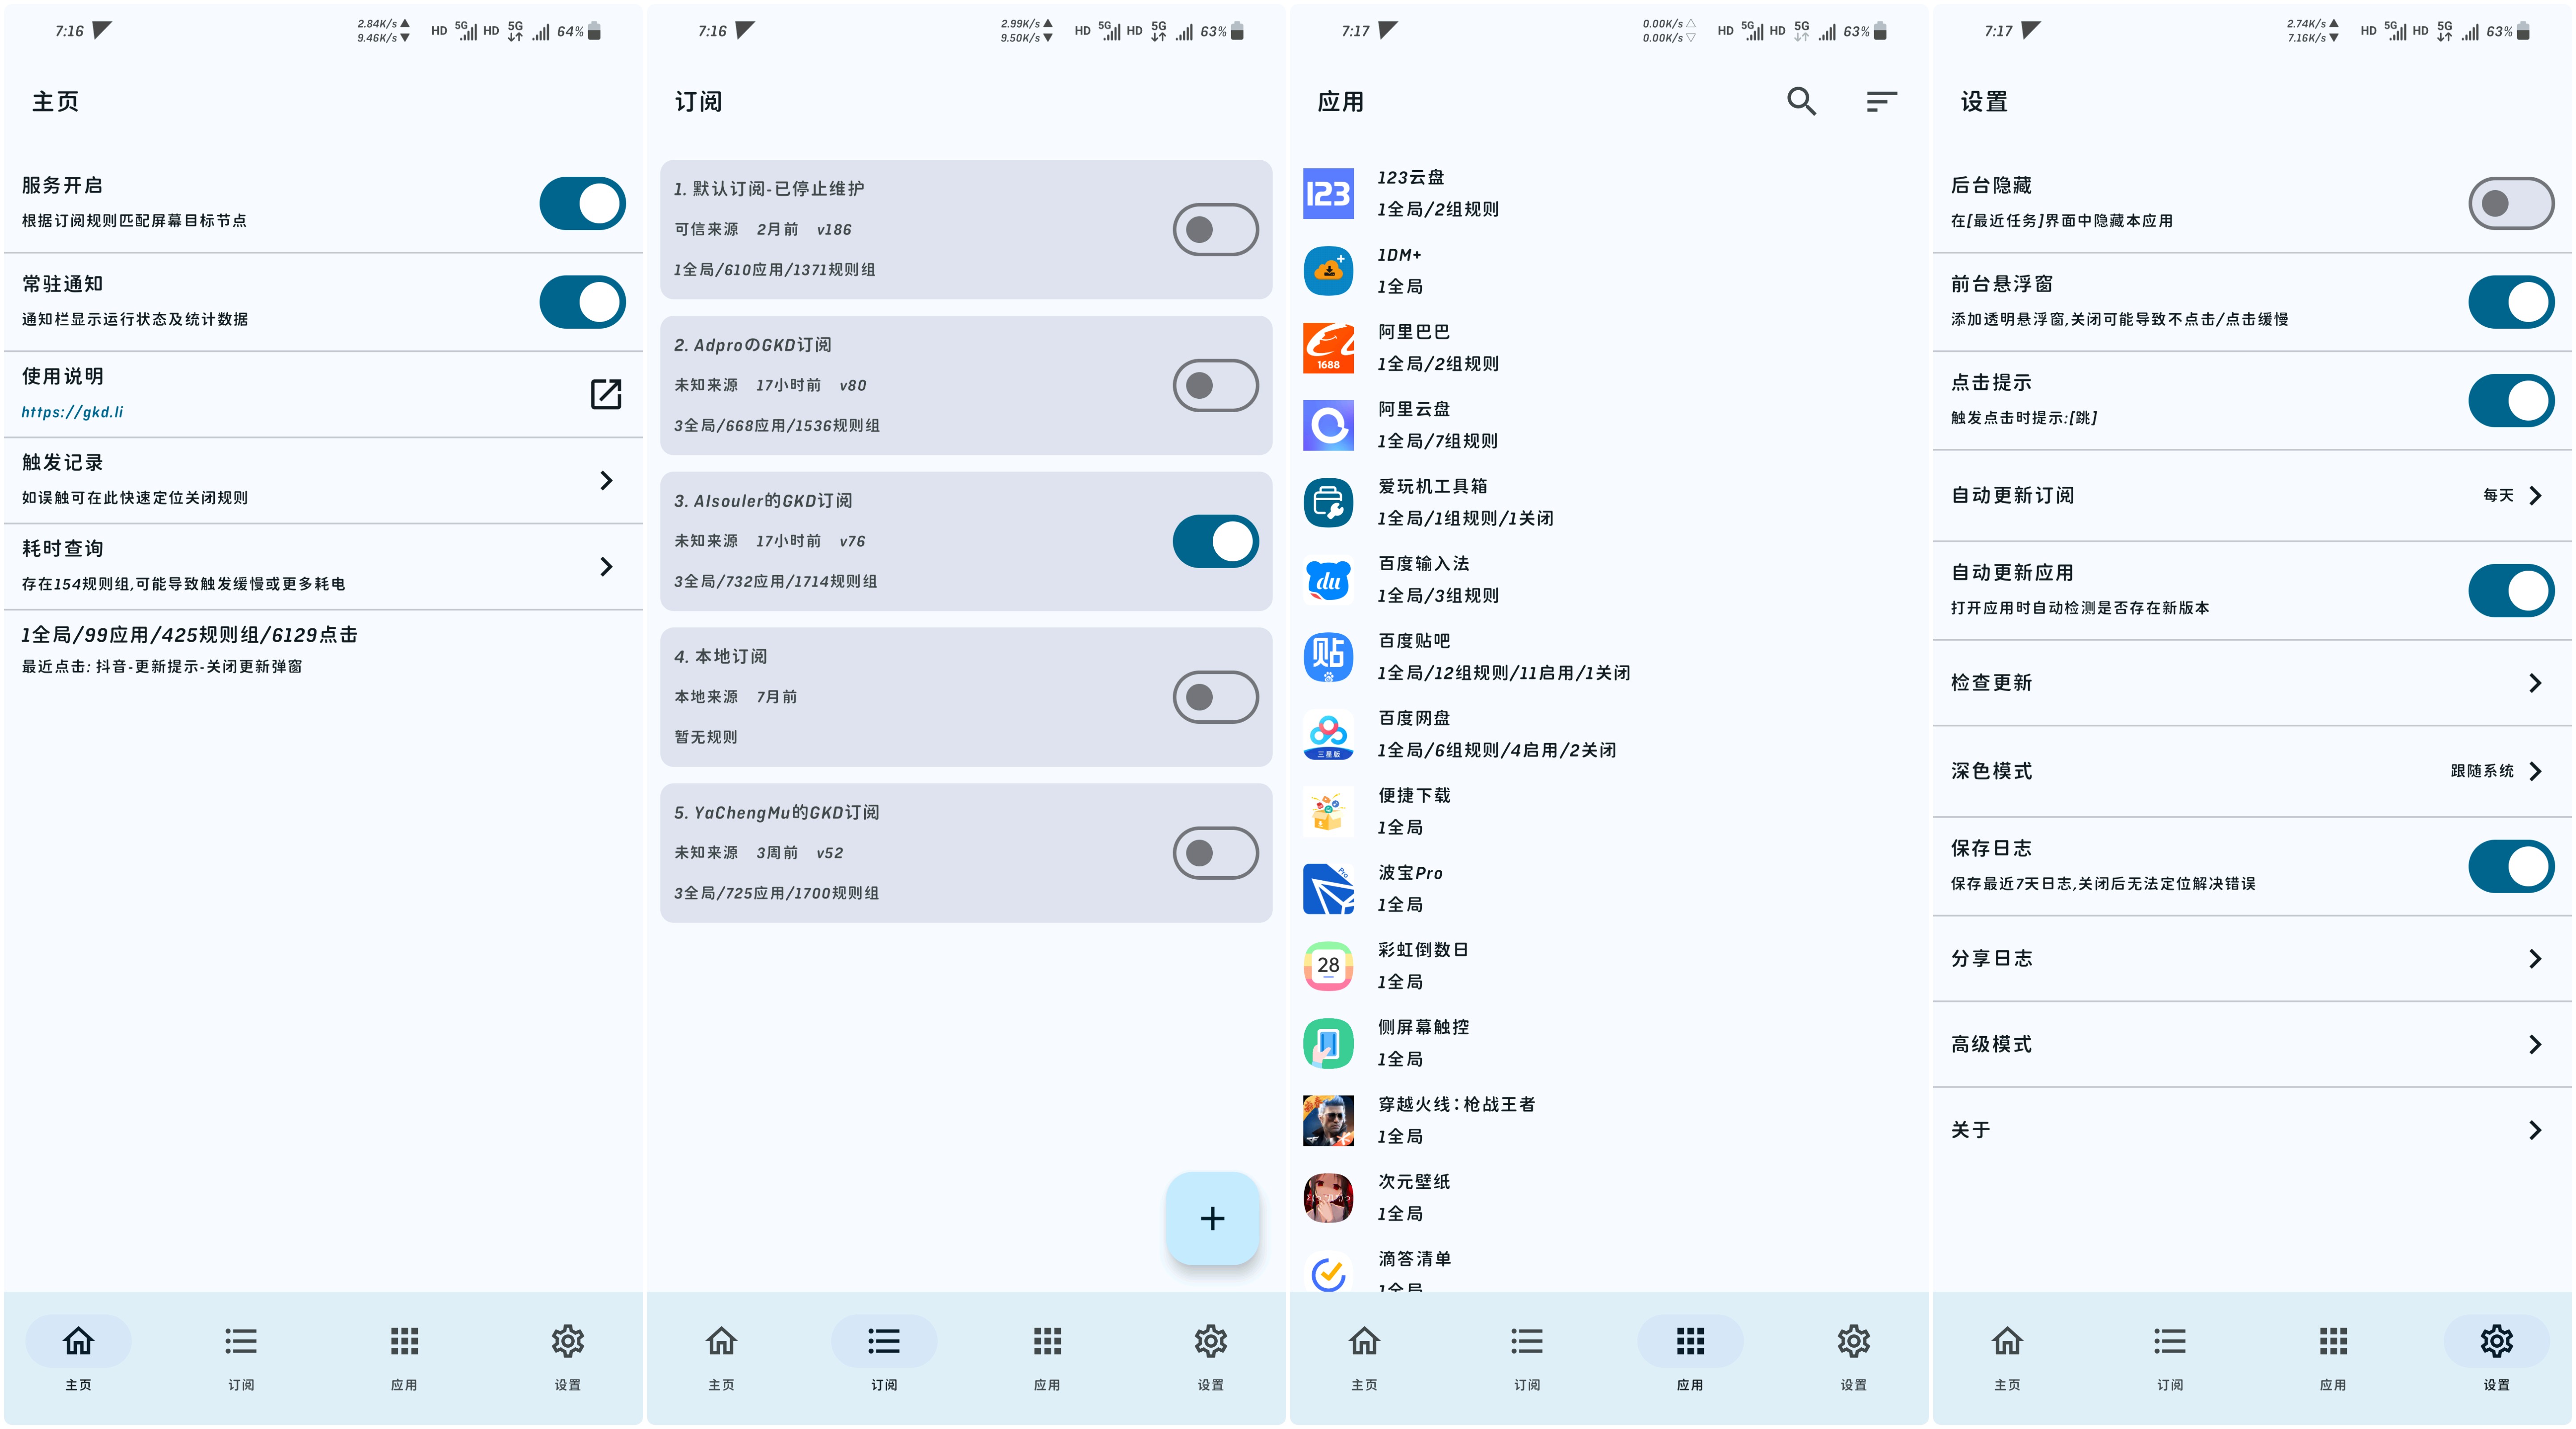This screenshot has height=1429, width=2576.
Task: Open the https://gkd.li link
Action: pyautogui.click(x=73, y=412)
